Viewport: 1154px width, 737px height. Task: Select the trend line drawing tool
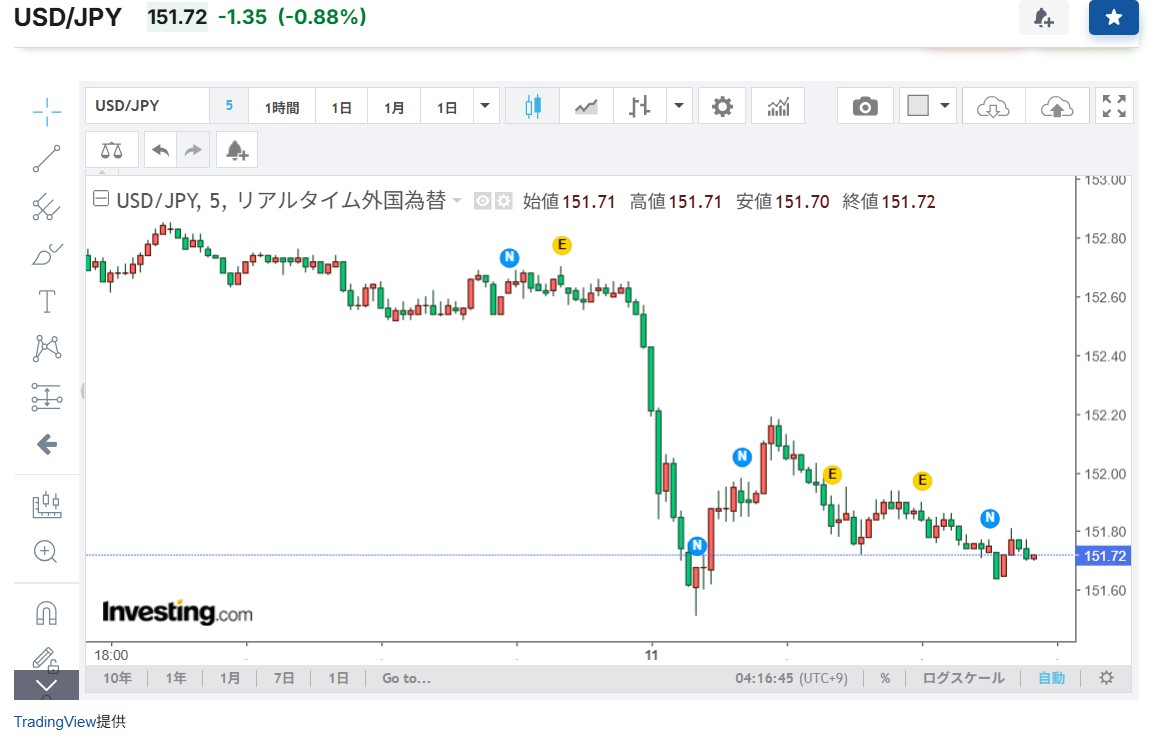tap(46, 159)
